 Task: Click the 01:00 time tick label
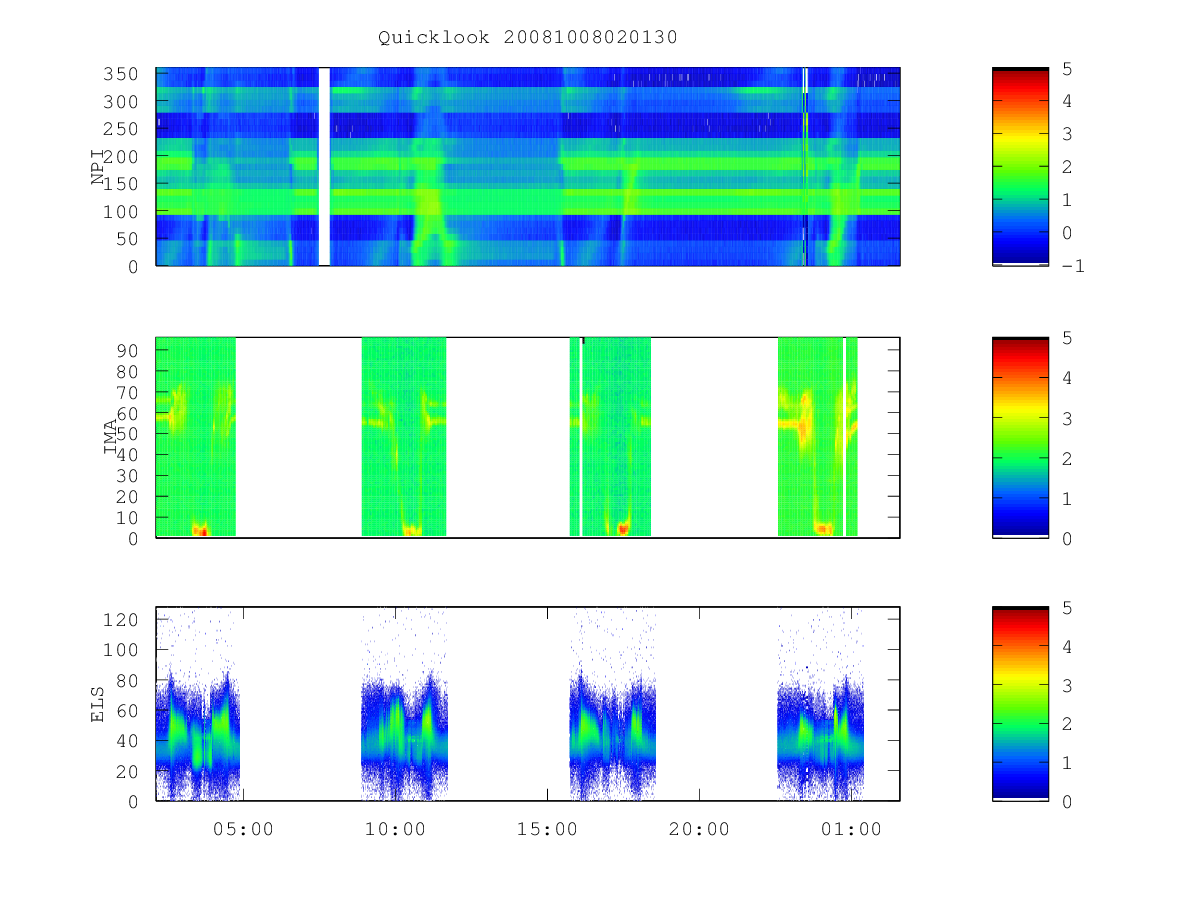(851, 829)
